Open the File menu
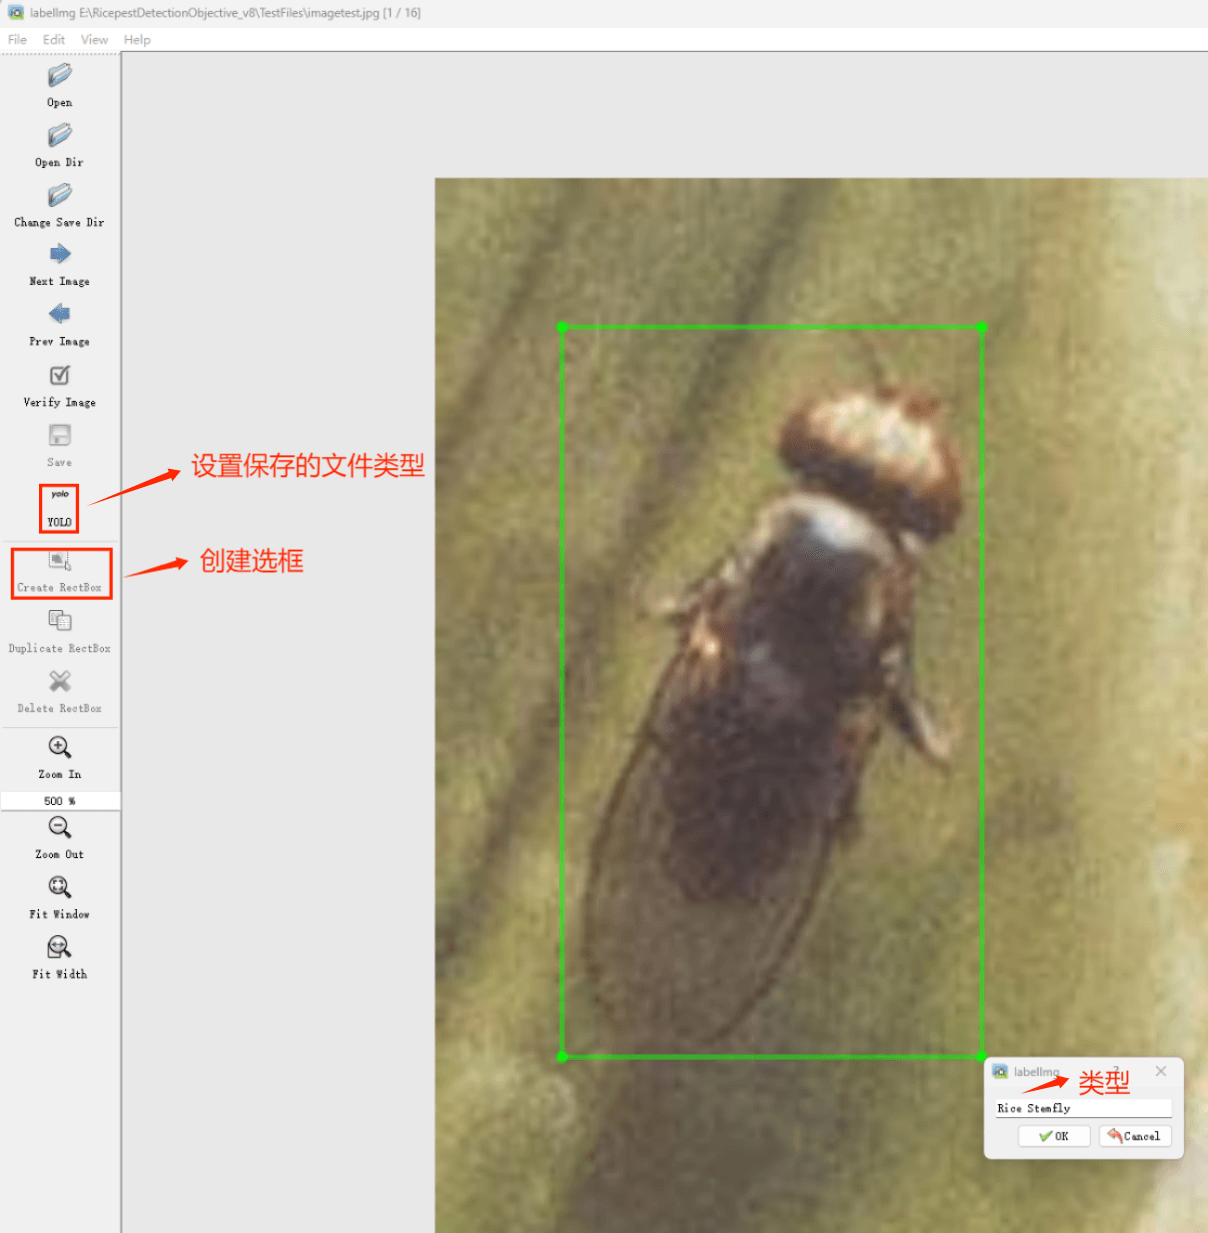This screenshot has width=1208, height=1233. coord(18,40)
